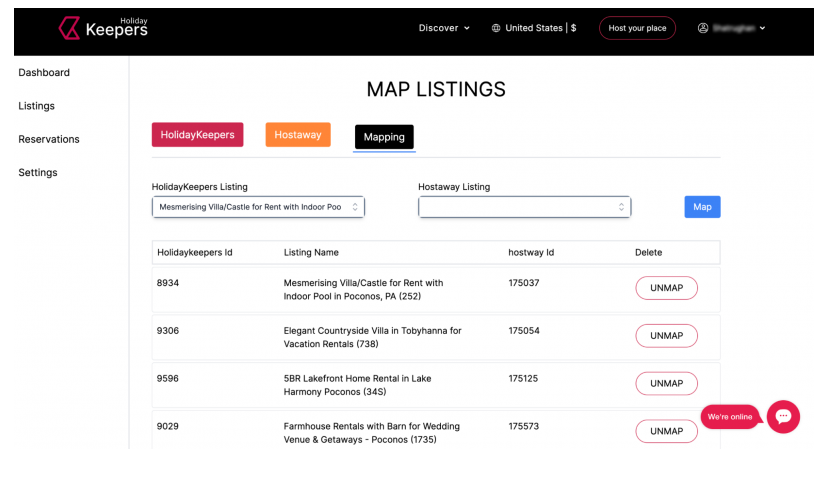Unmap listing 9596 5BR Lakefront Home
The height and width of the screenshot is (482, 829).
(x=666, y=384)
